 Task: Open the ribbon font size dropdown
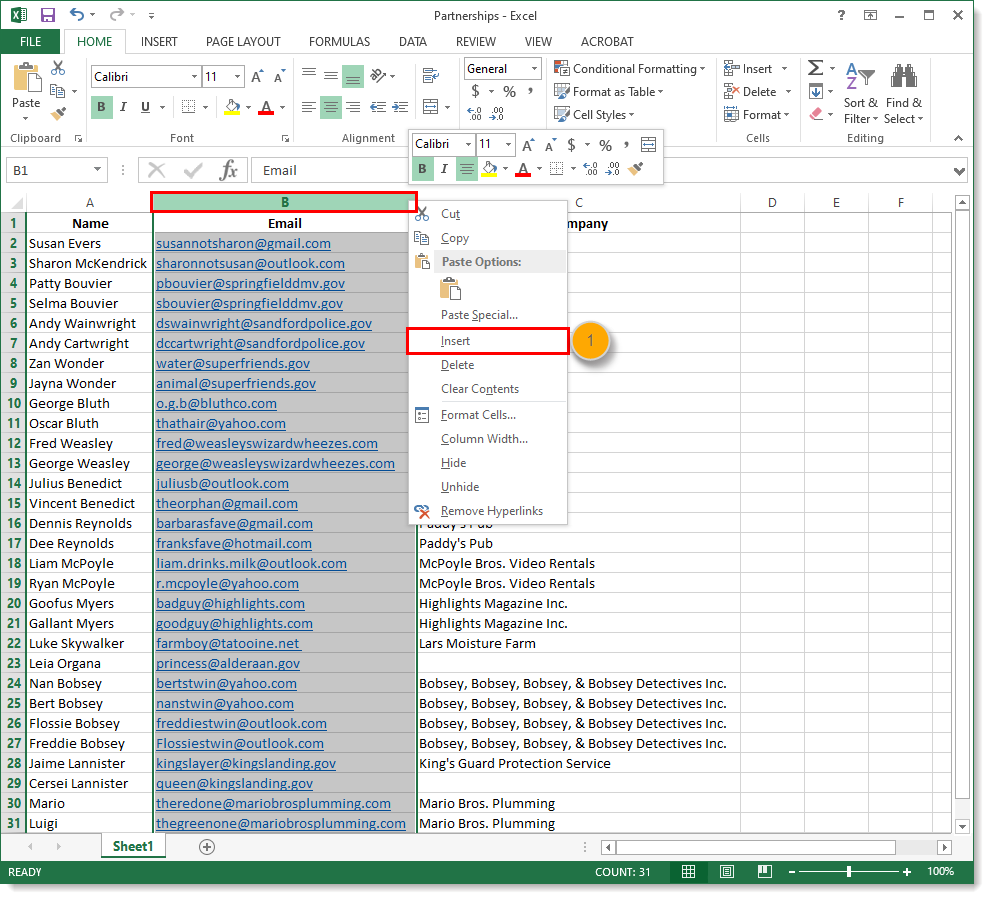point(237,77)
